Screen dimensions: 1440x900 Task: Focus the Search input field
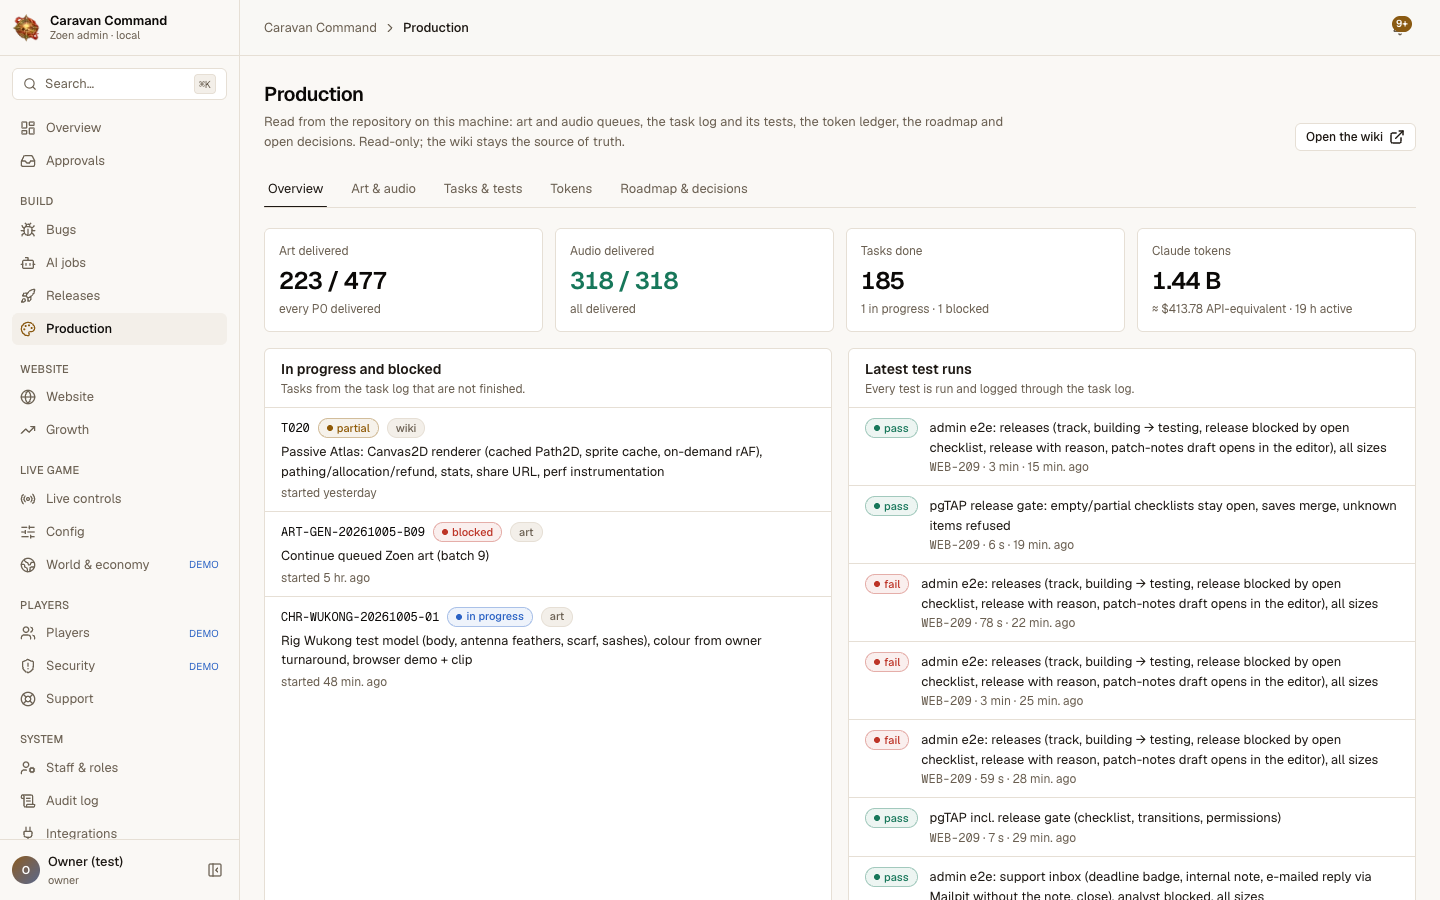click(119, 84)
